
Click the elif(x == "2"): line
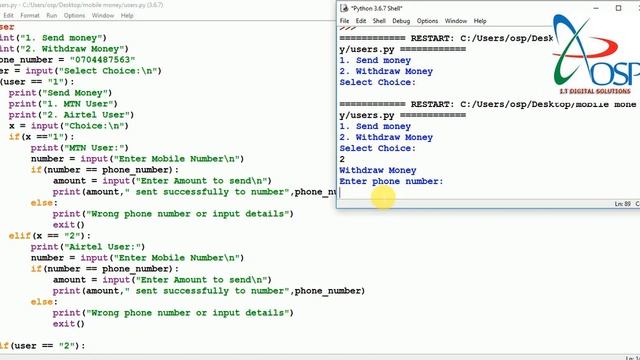[50, 236]
